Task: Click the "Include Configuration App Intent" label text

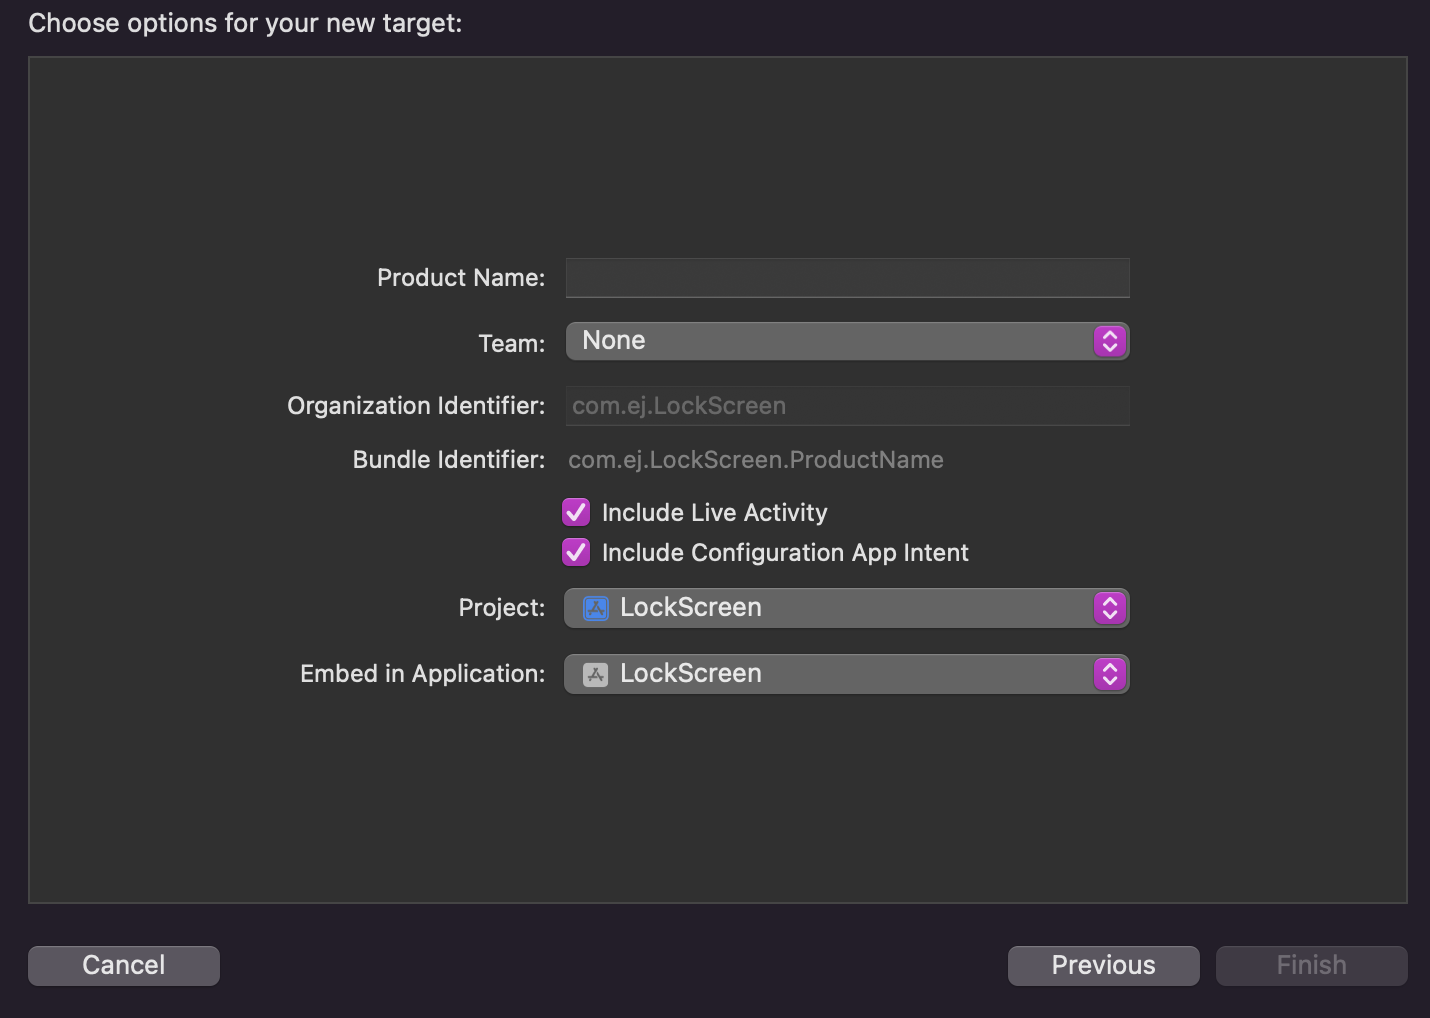Action: (x=785, y=553)
